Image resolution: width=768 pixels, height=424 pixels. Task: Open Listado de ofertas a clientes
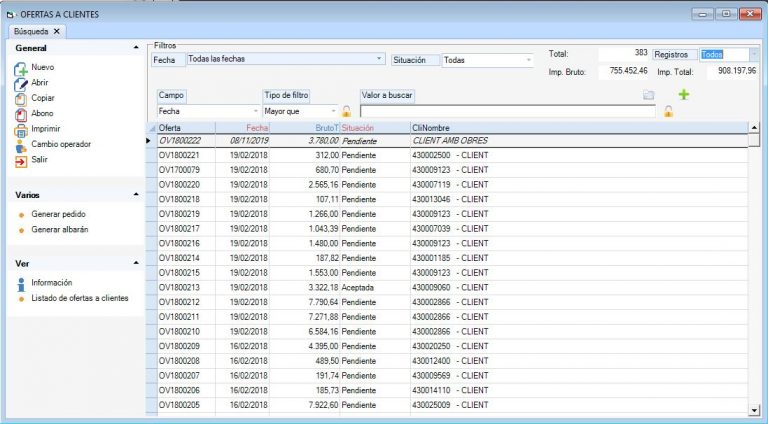click(x=80, y=298)
